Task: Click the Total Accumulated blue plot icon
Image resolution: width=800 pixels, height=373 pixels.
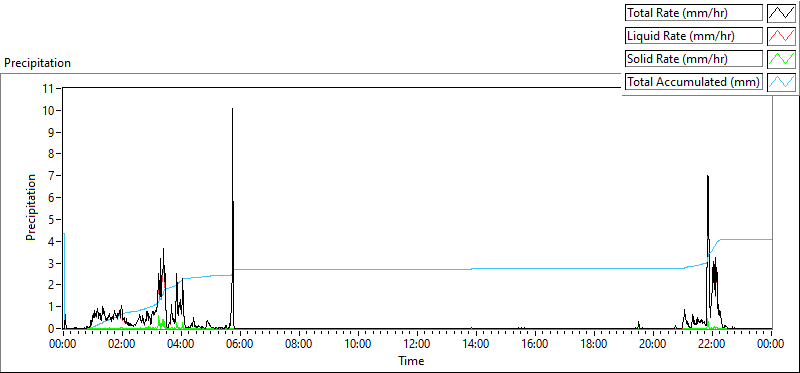Action: tap(781, 82)
